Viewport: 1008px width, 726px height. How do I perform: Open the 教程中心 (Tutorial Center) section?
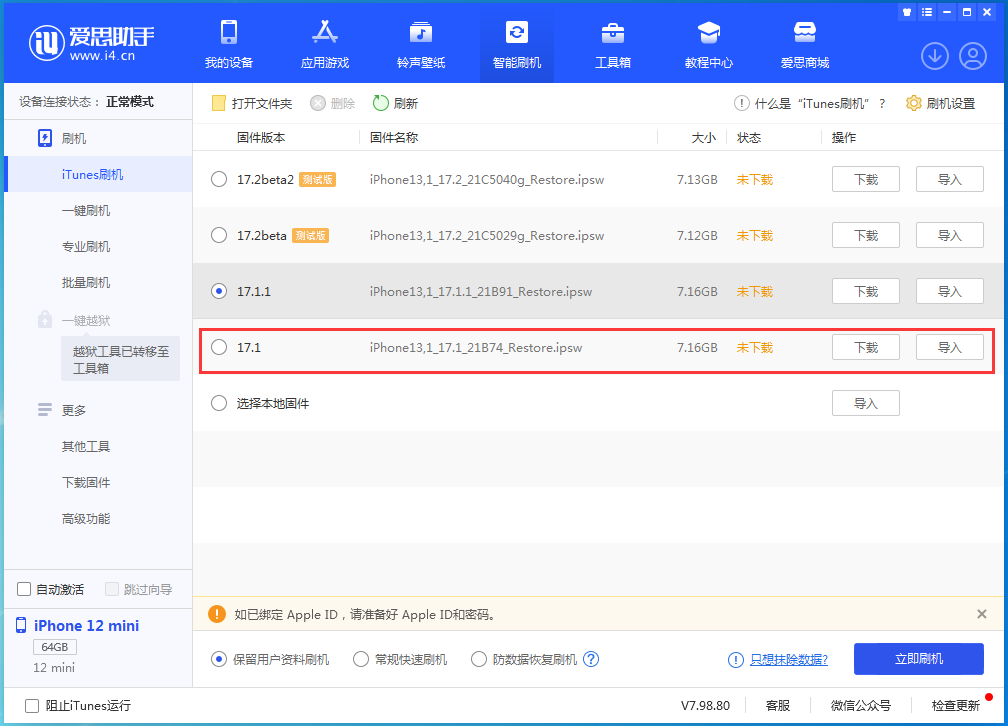click(708, 44)
